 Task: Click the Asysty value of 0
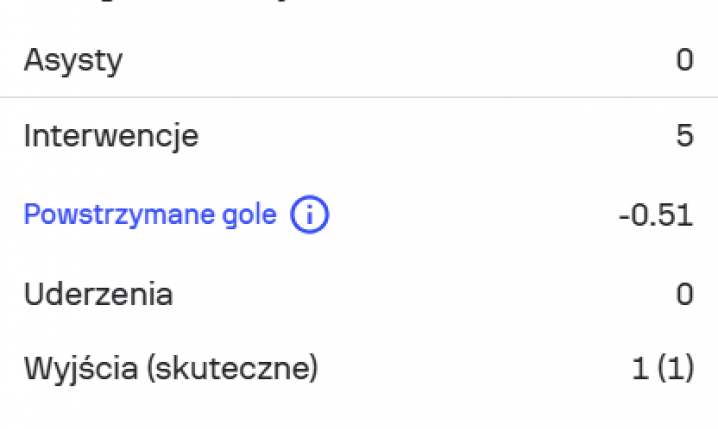pos(684,60)
